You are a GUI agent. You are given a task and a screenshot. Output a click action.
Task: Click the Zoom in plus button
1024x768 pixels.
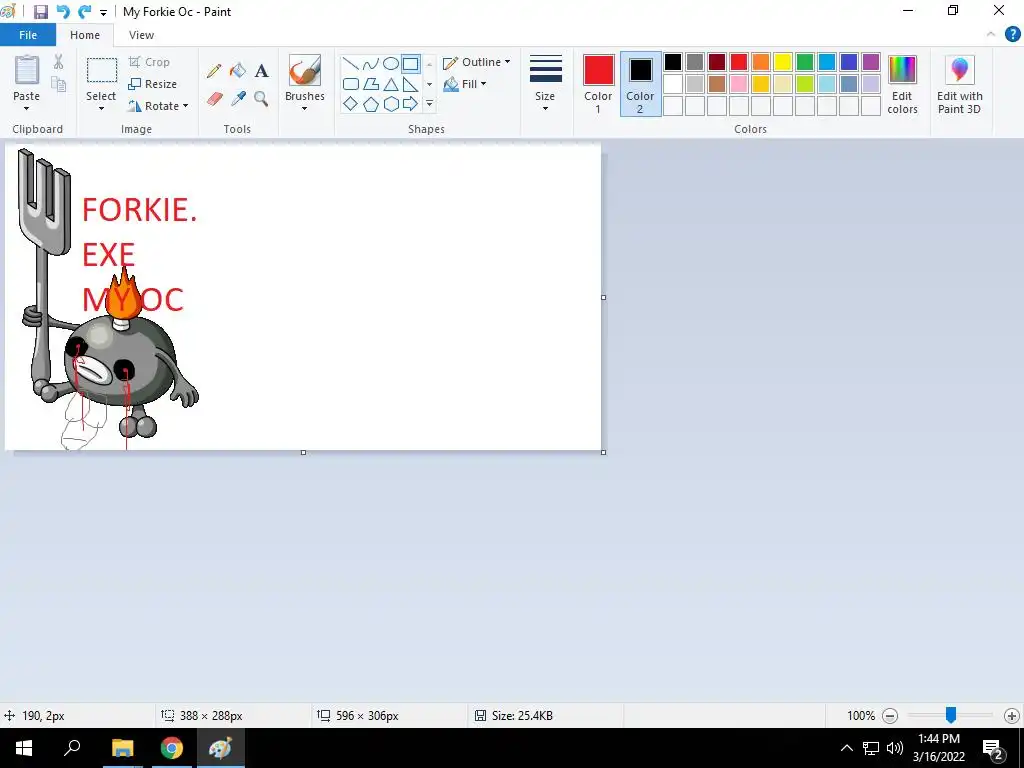pyautogui.click(x=1012, y=716)
